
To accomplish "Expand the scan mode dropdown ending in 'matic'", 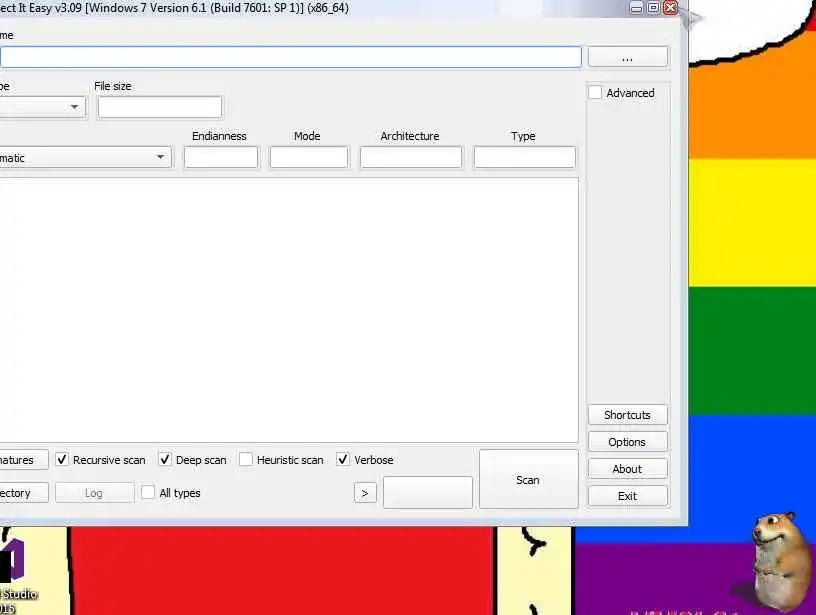I will (85, 157).
